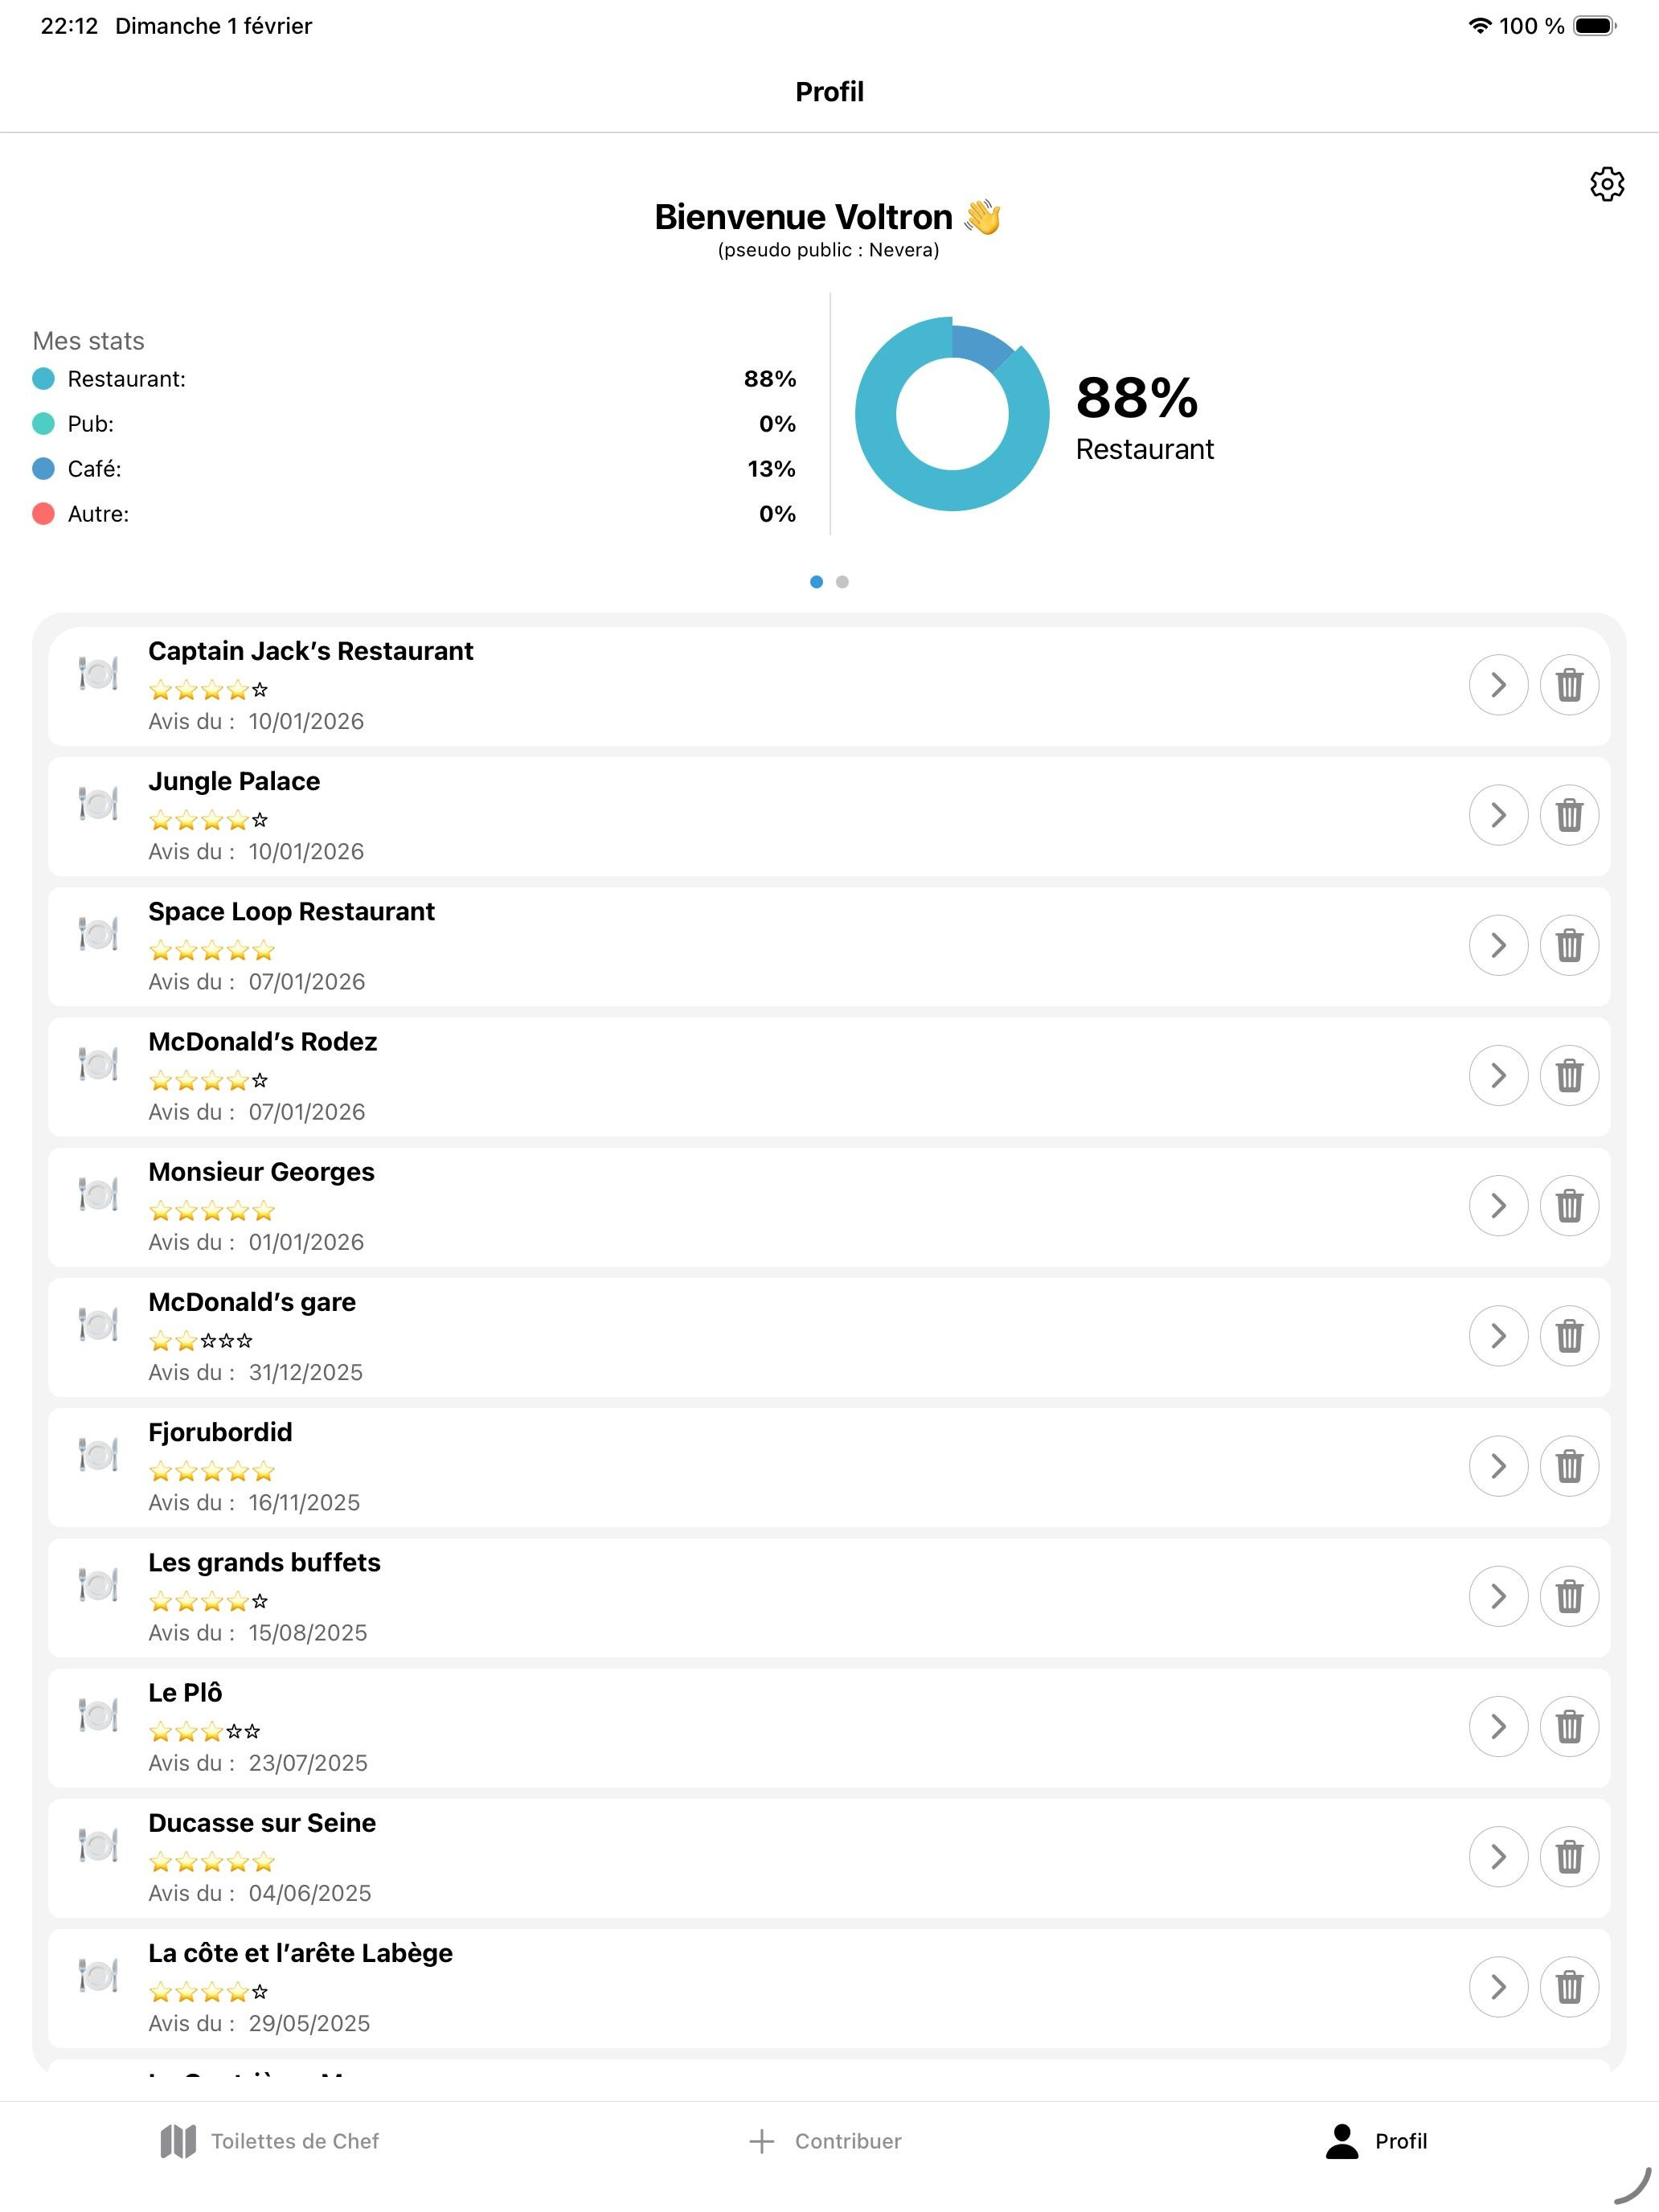Delete the Captain Jack's Restaurant review
This screenshot has height=2212, width=1659.
[1569, 685]
